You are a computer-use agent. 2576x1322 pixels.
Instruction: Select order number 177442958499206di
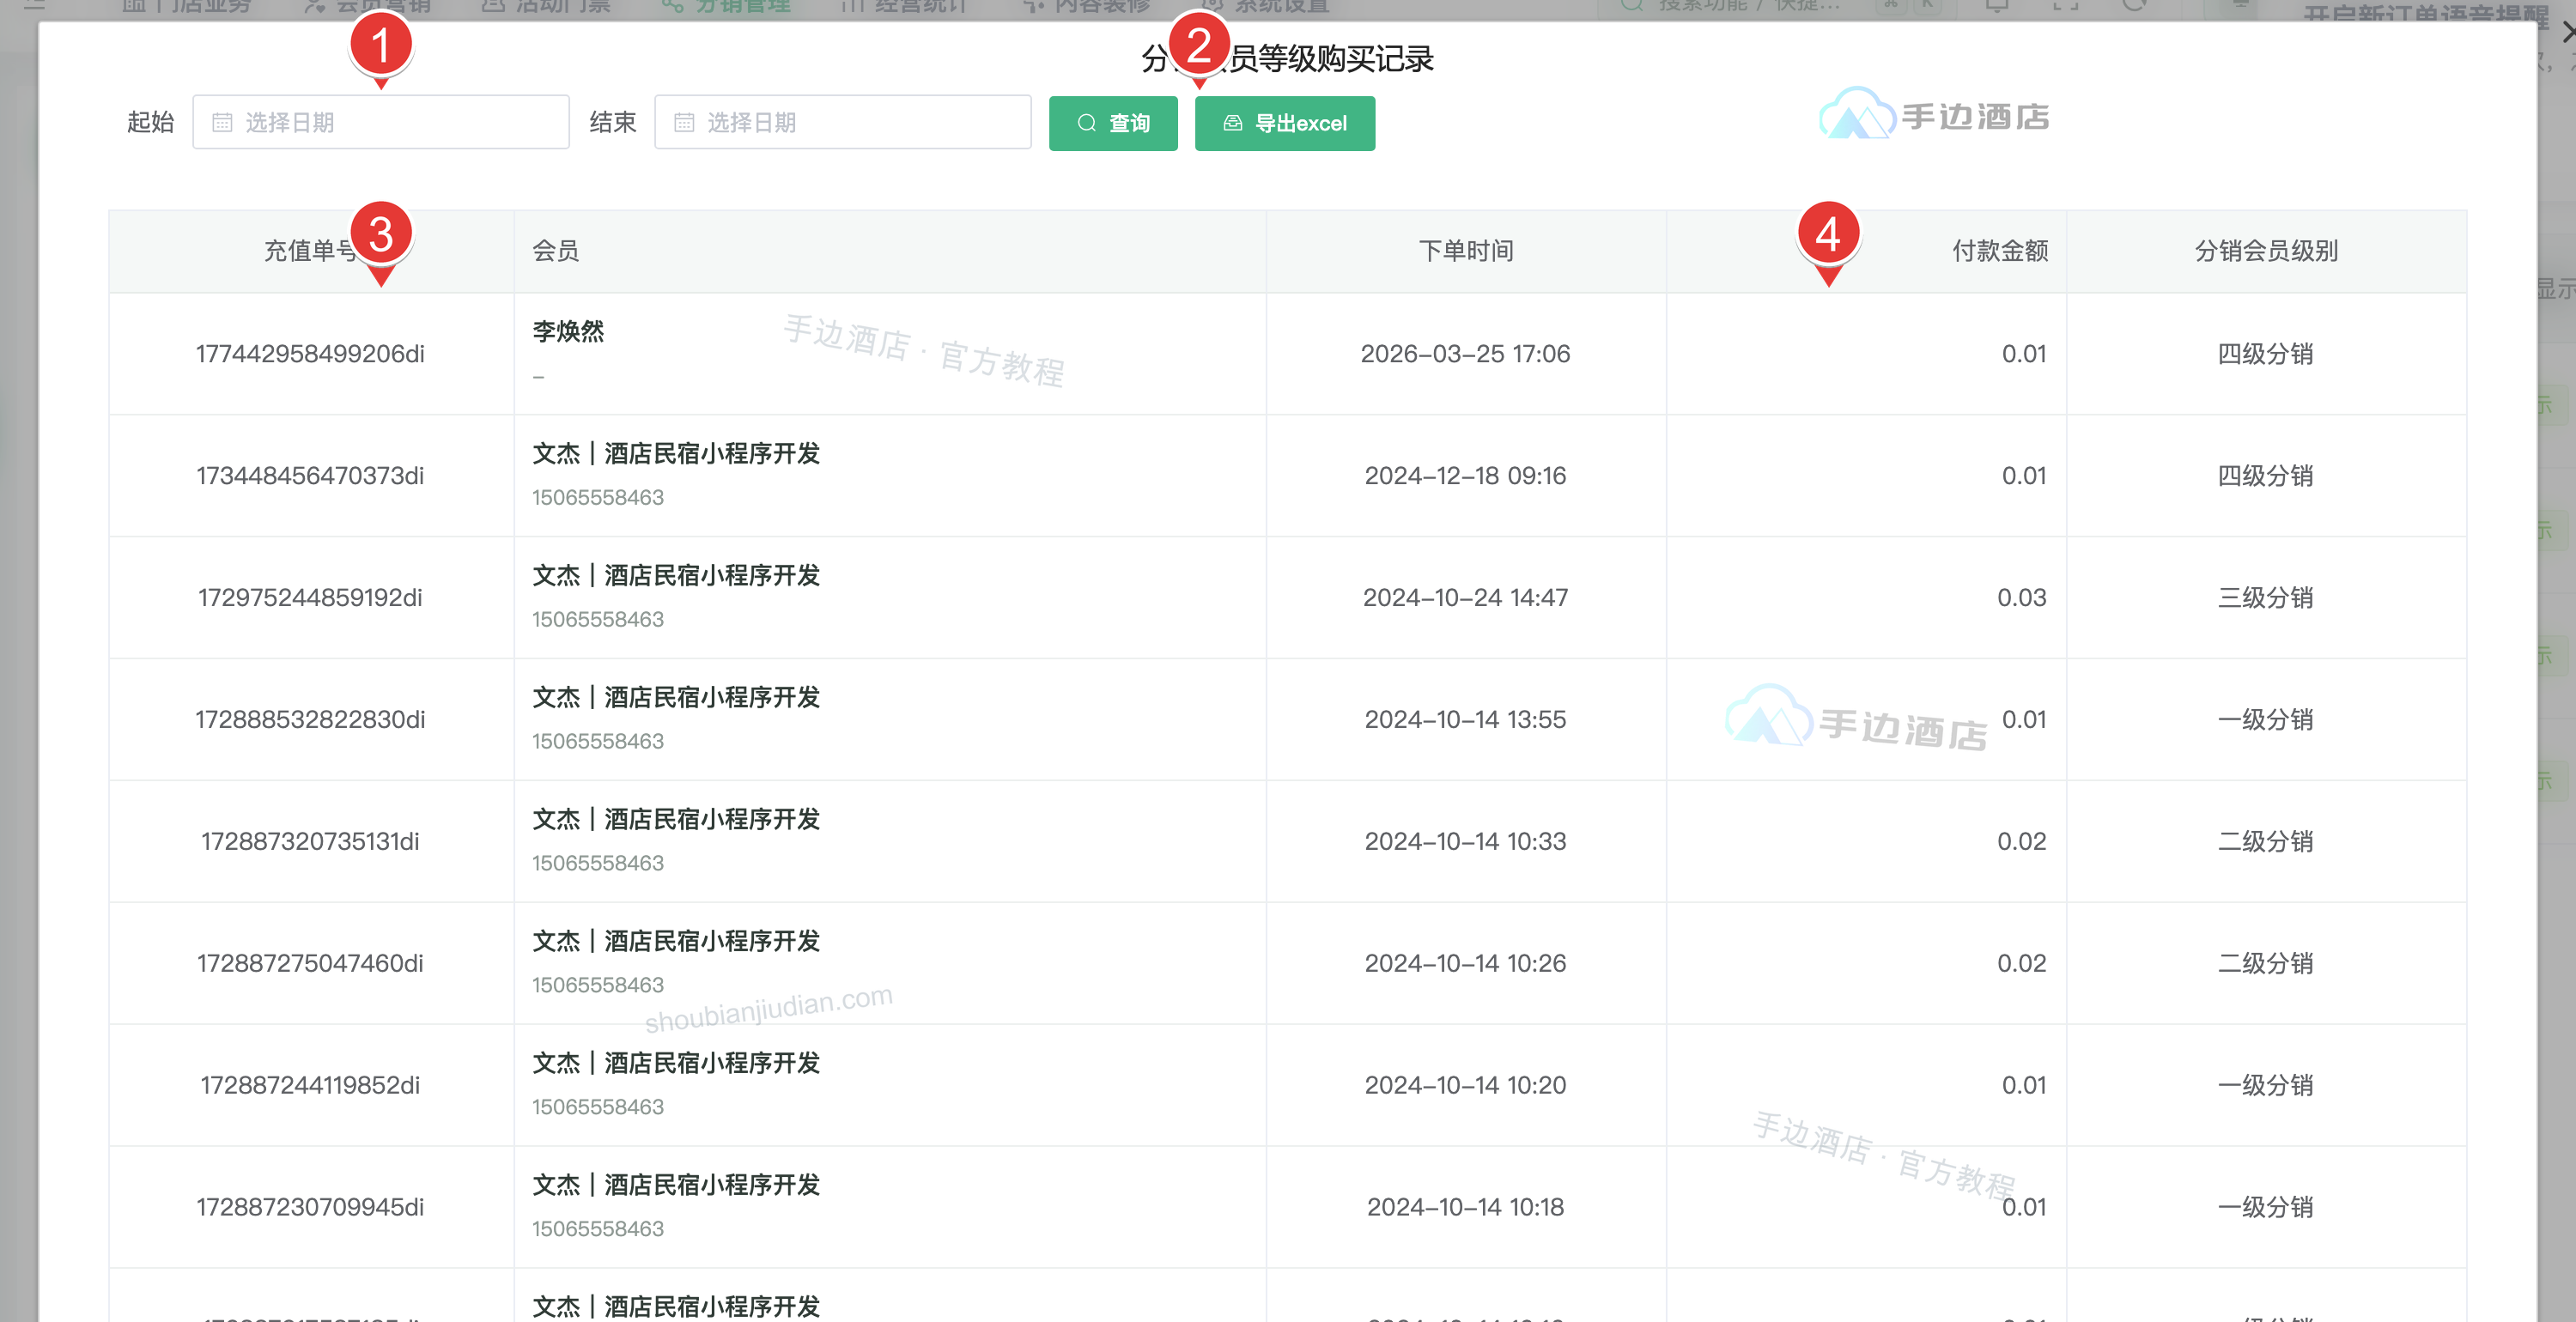tap(310, 354)
